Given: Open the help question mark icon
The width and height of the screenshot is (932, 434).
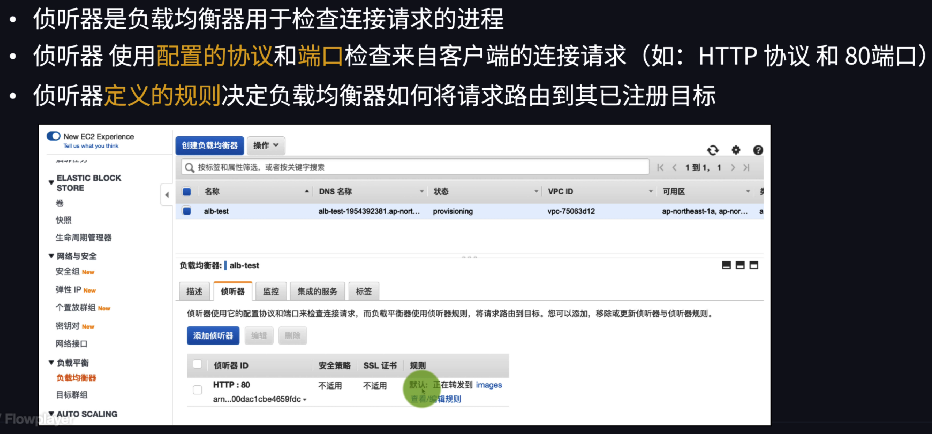Looking at the screenshot, I should (758, 150).
